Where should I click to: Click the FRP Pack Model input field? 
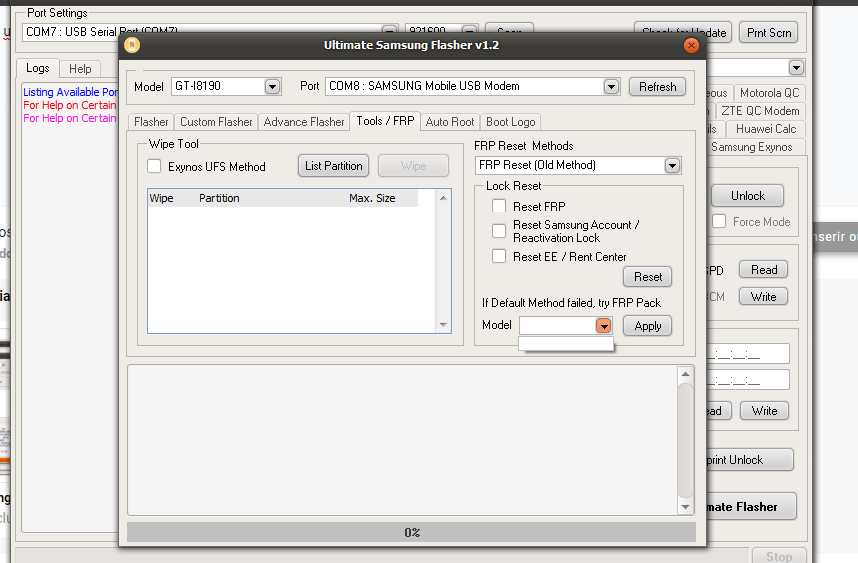click(558, 326)
